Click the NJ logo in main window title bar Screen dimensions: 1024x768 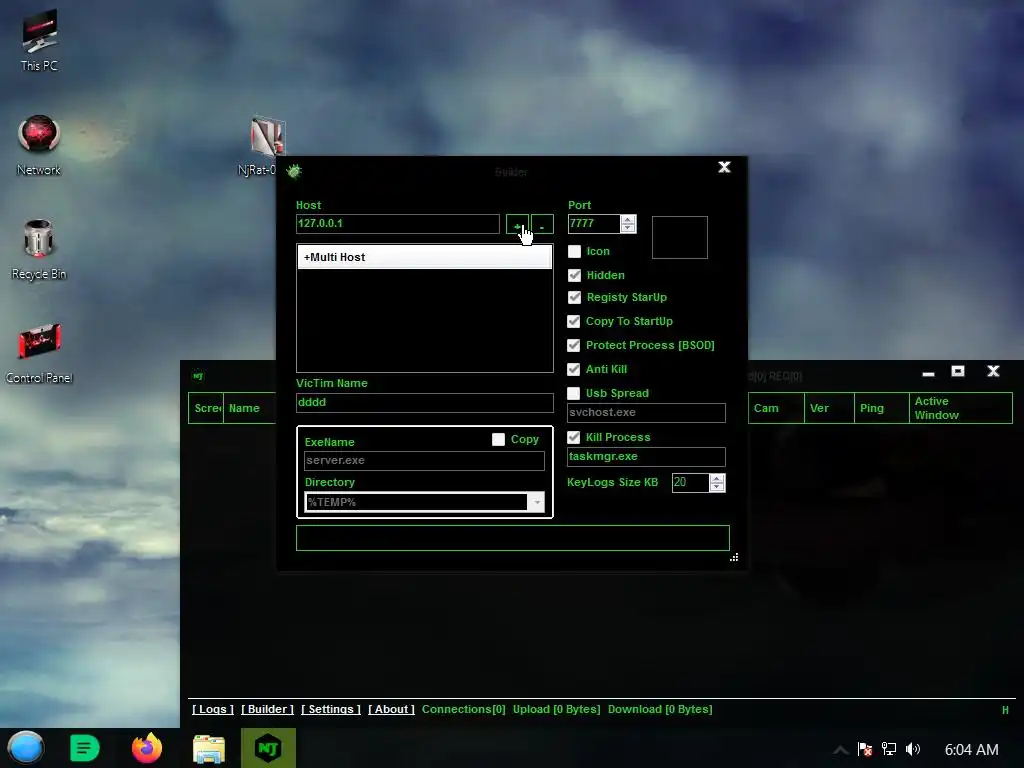[198, 376]
